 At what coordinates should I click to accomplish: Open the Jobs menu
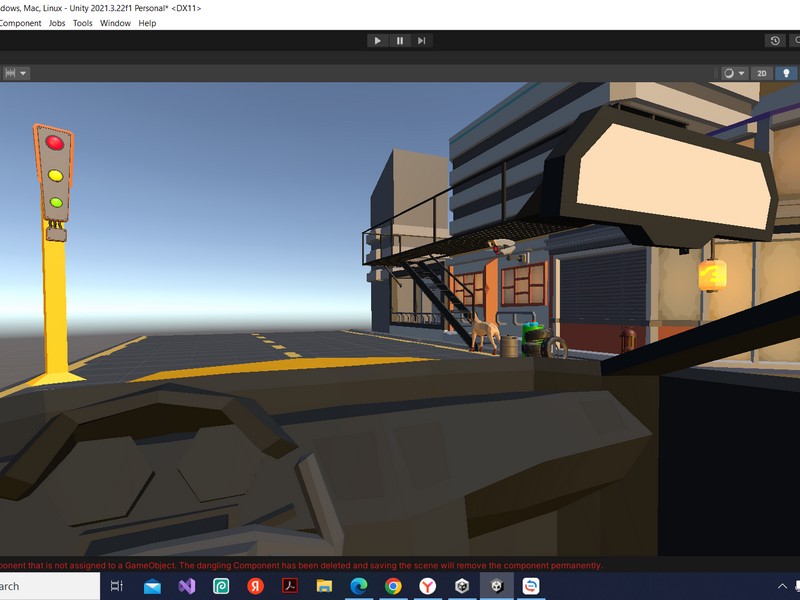[x=57, y=23]
